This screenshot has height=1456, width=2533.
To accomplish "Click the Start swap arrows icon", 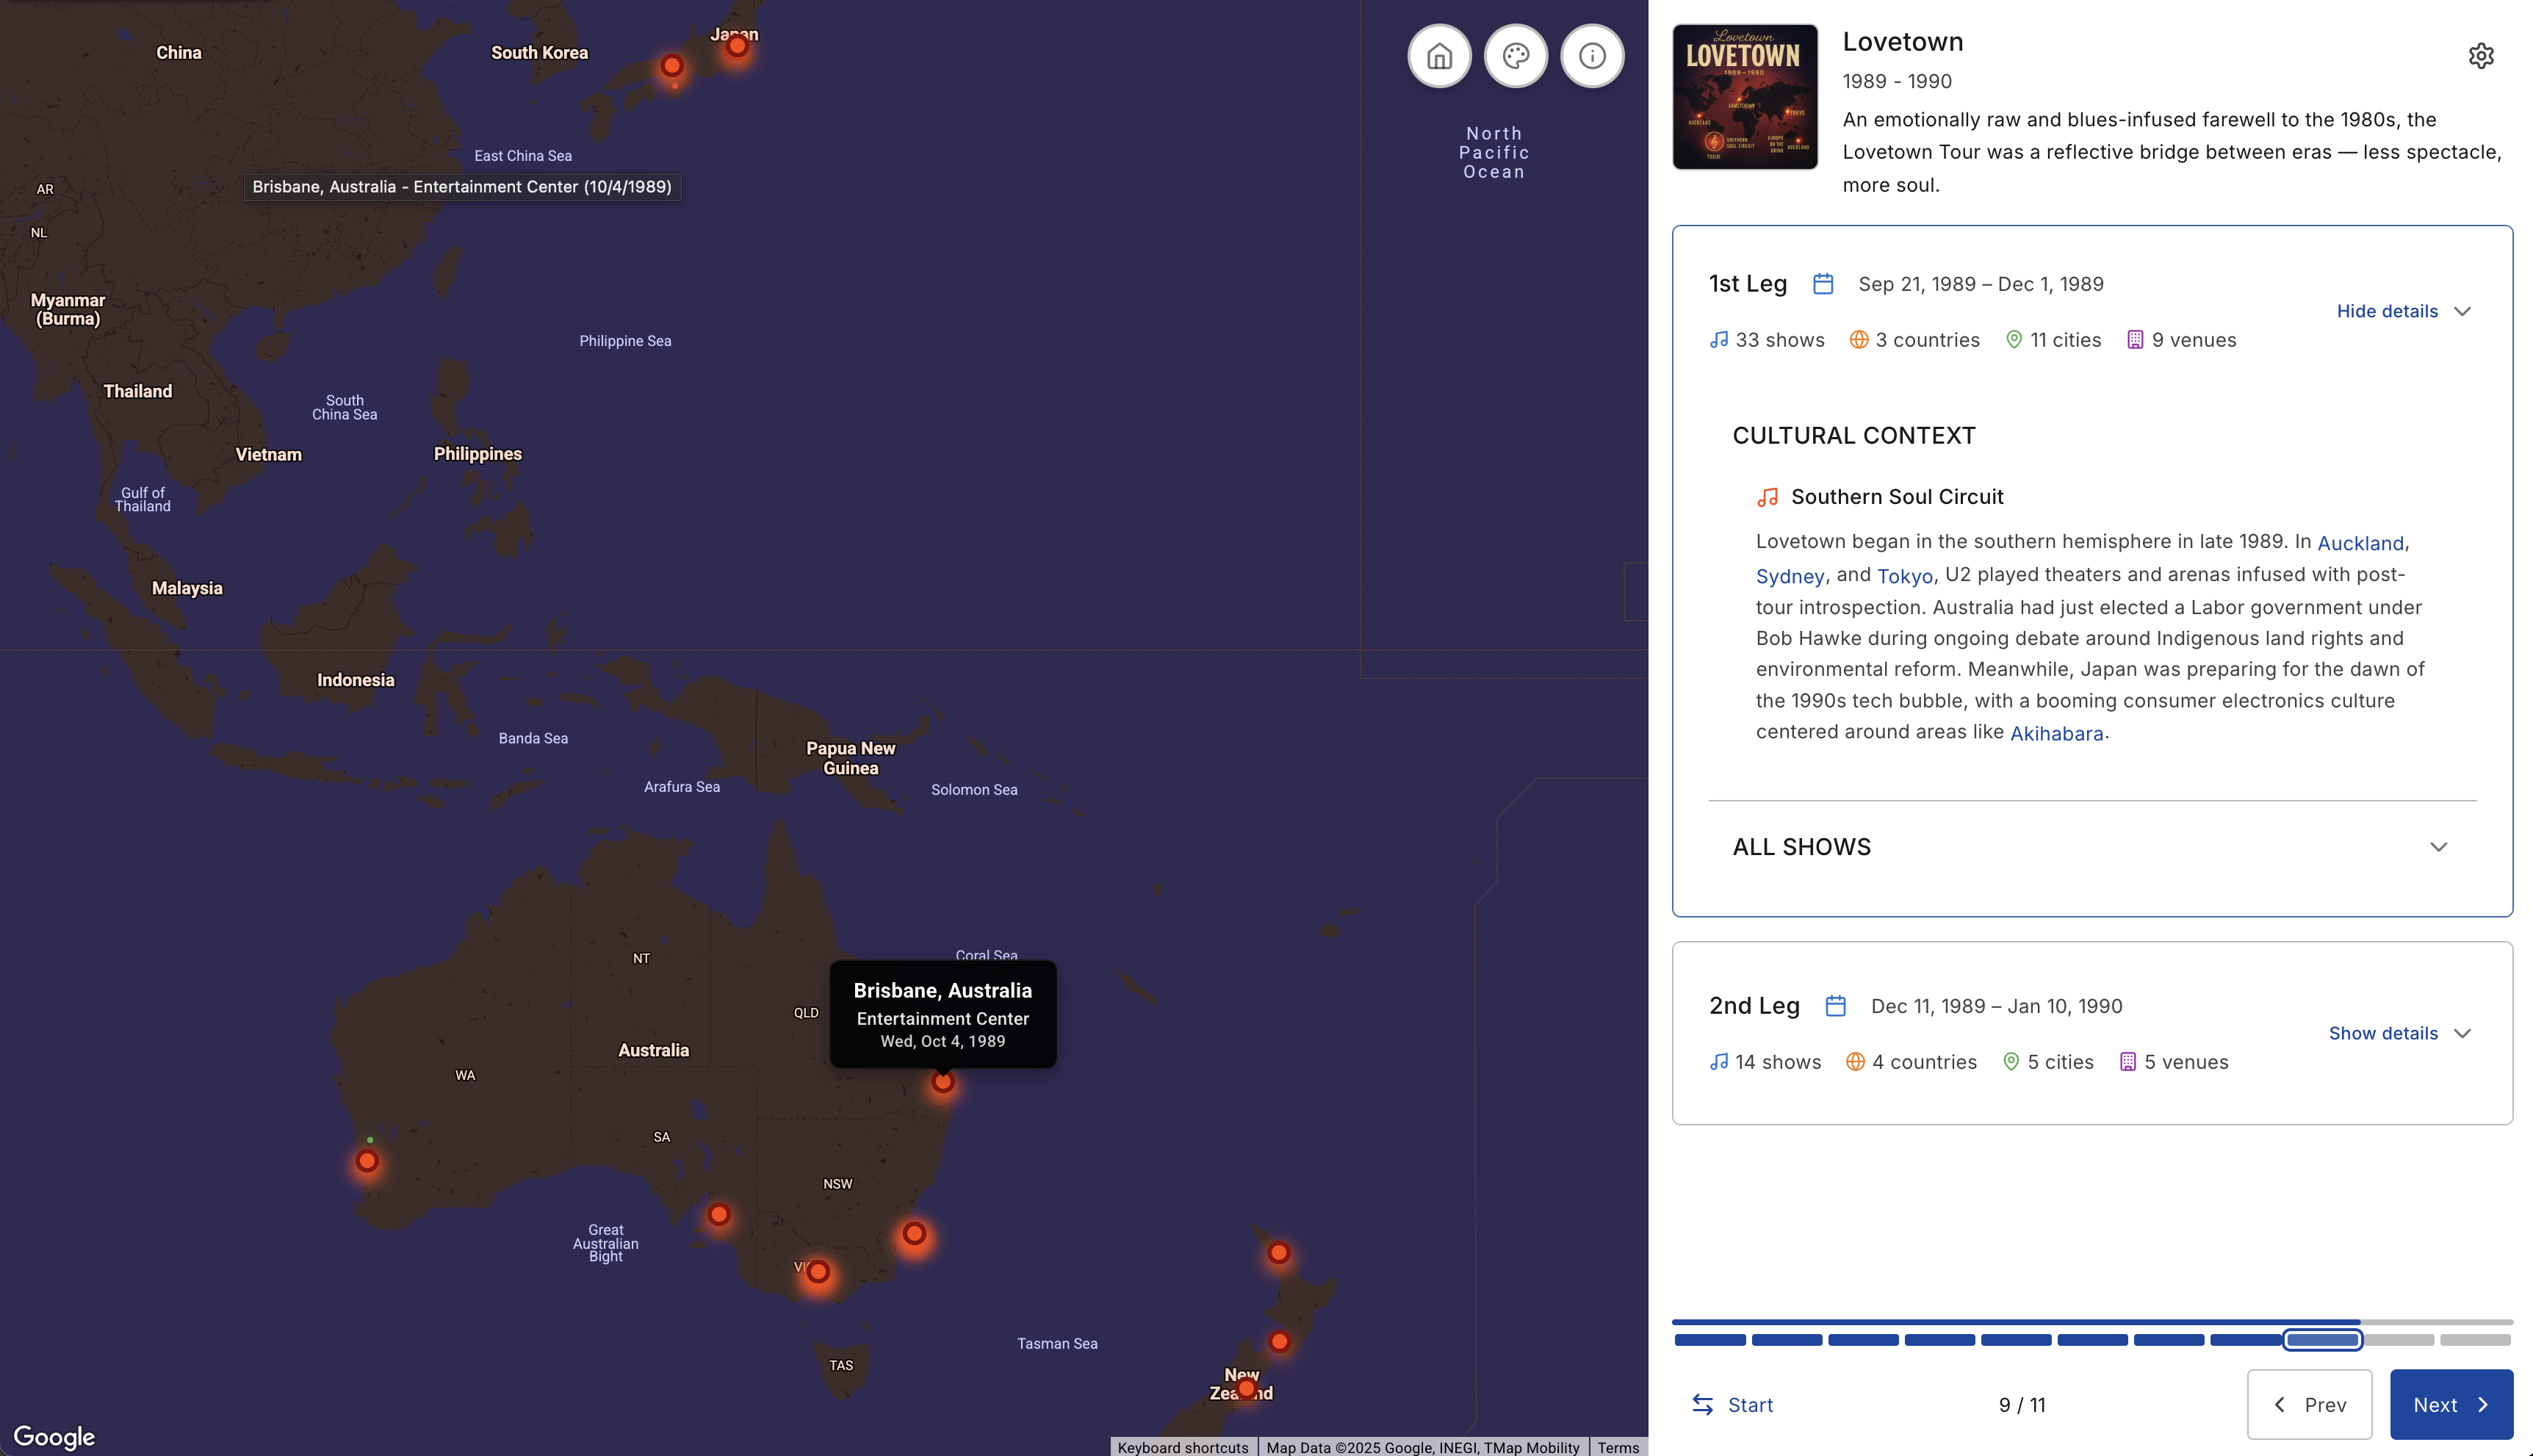I will point(1702,1404).
